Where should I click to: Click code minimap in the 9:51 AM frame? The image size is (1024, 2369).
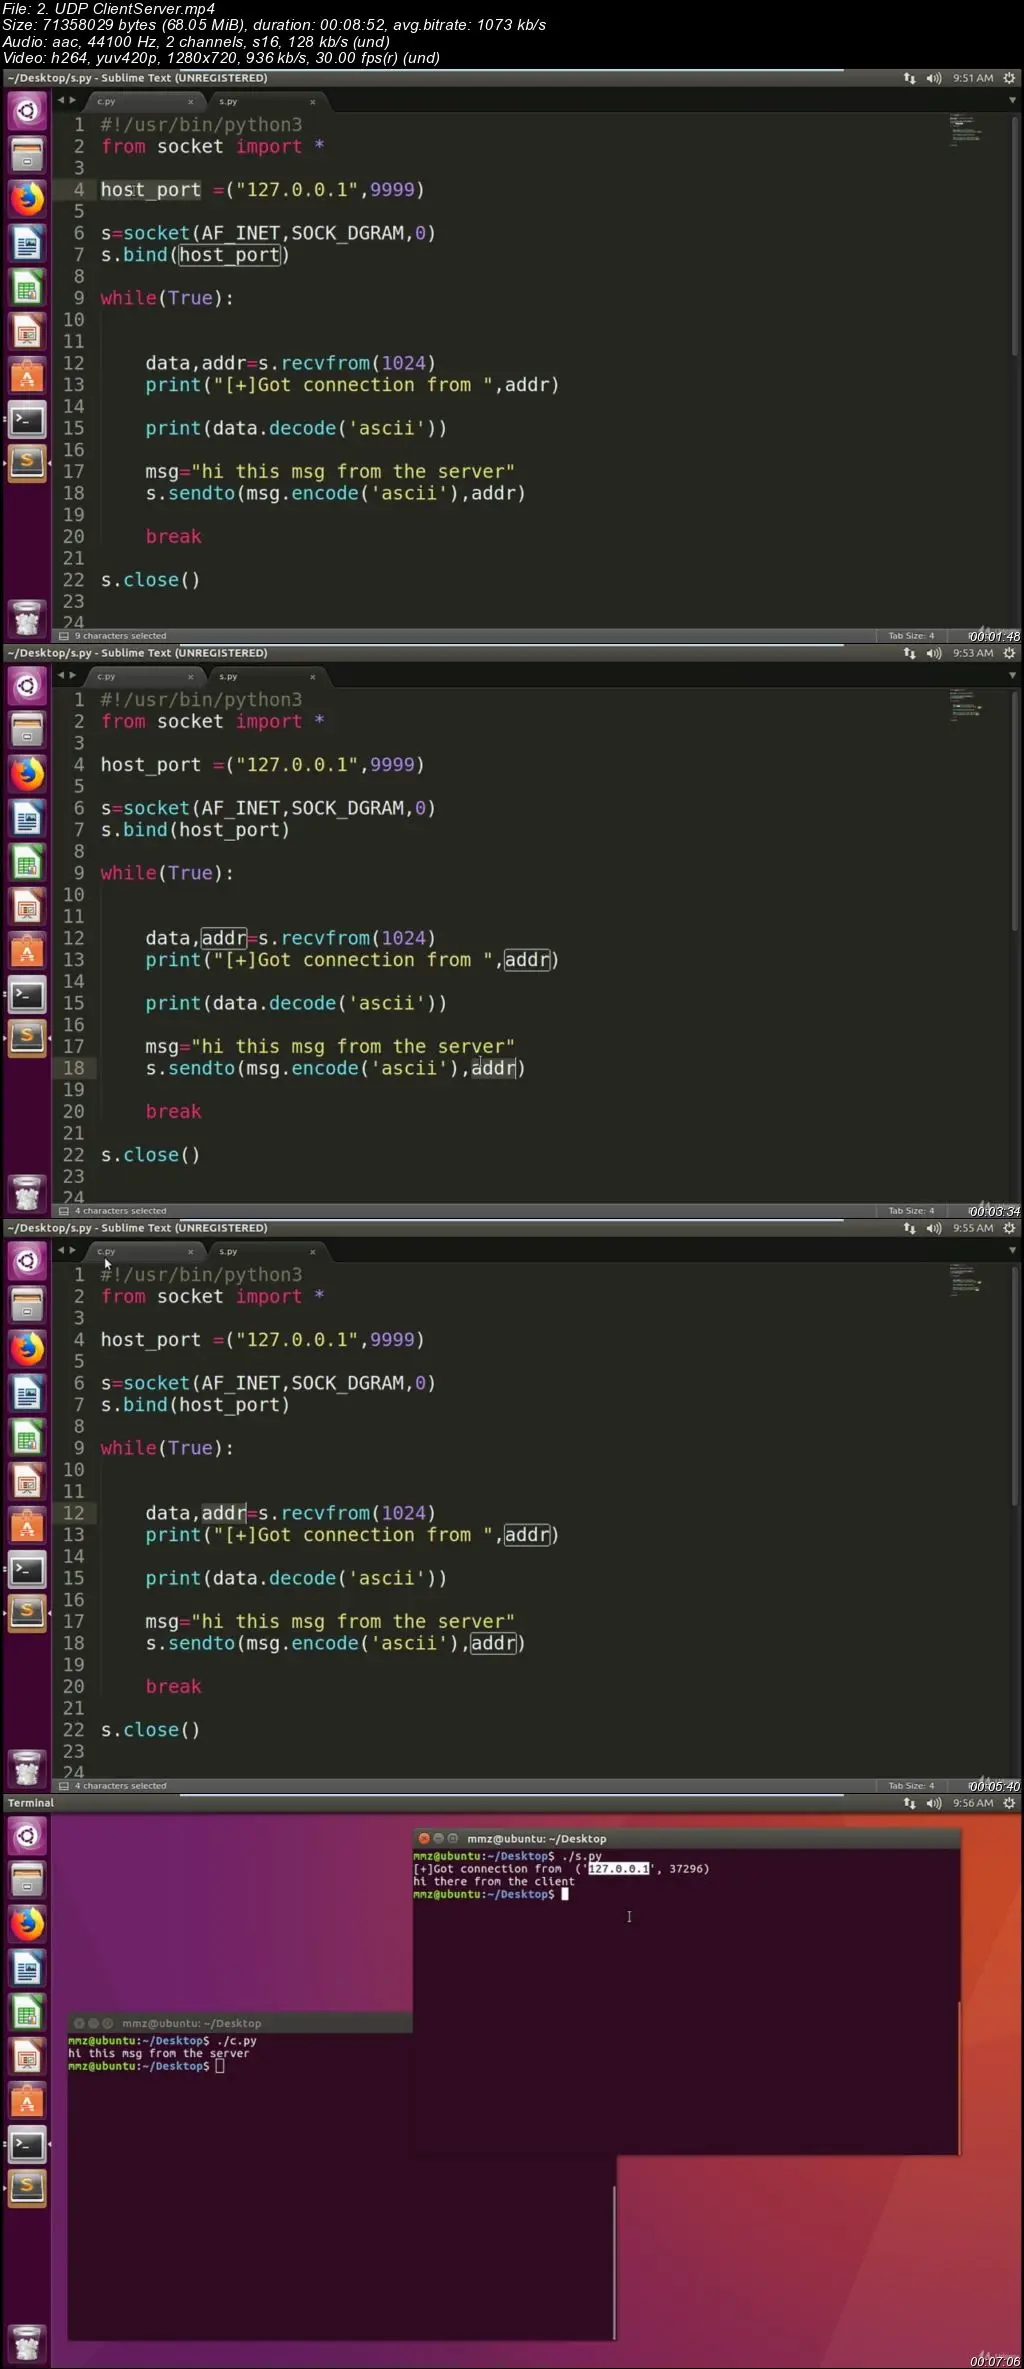click(966, 130)
